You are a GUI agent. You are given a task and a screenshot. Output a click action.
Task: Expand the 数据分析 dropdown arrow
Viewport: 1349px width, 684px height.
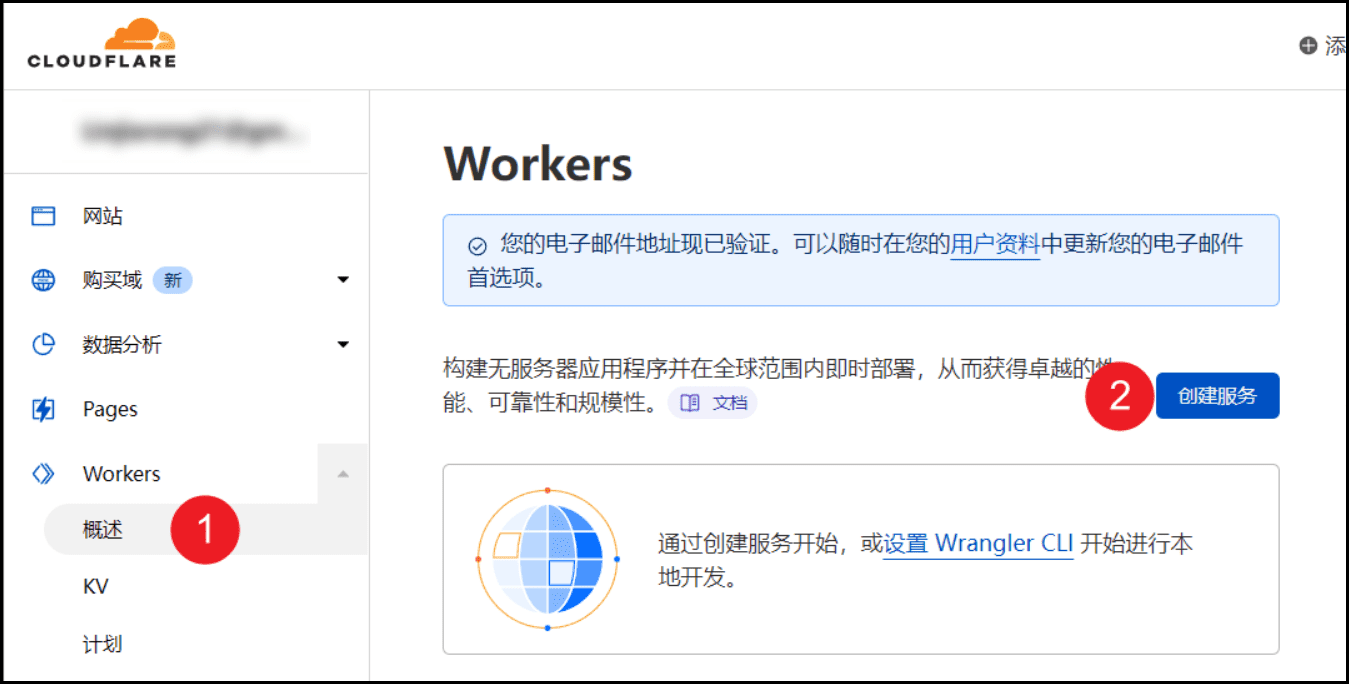(343, 345)
